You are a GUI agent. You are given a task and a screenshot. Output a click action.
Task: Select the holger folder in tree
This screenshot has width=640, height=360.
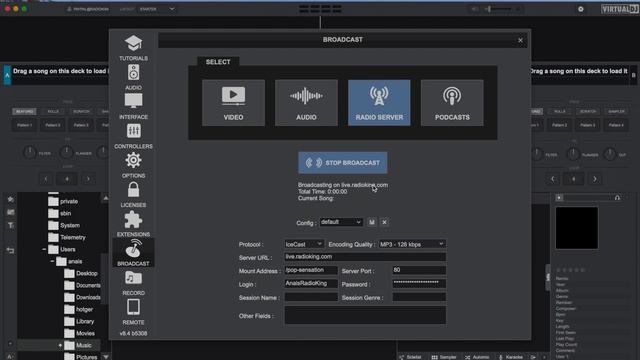point(78,309)
